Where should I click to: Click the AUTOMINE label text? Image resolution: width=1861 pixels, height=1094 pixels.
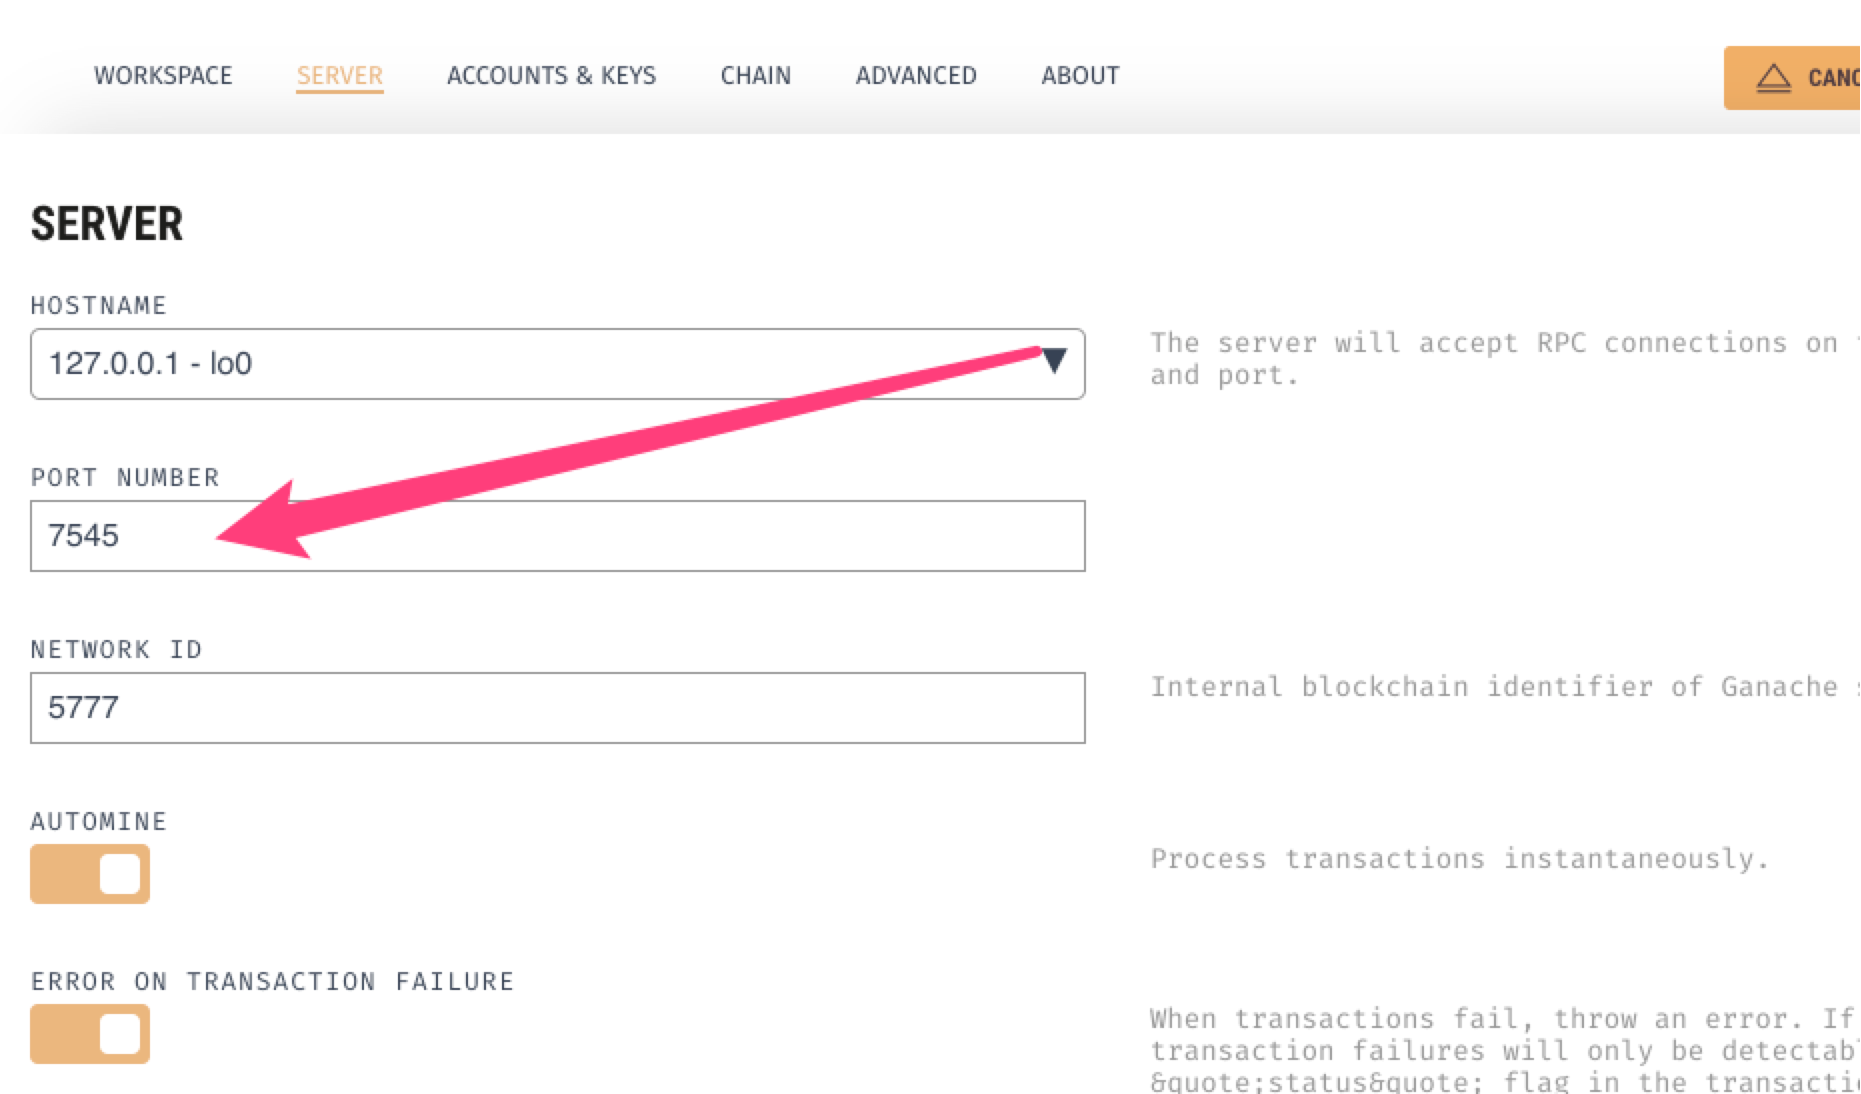coord(98,822)
